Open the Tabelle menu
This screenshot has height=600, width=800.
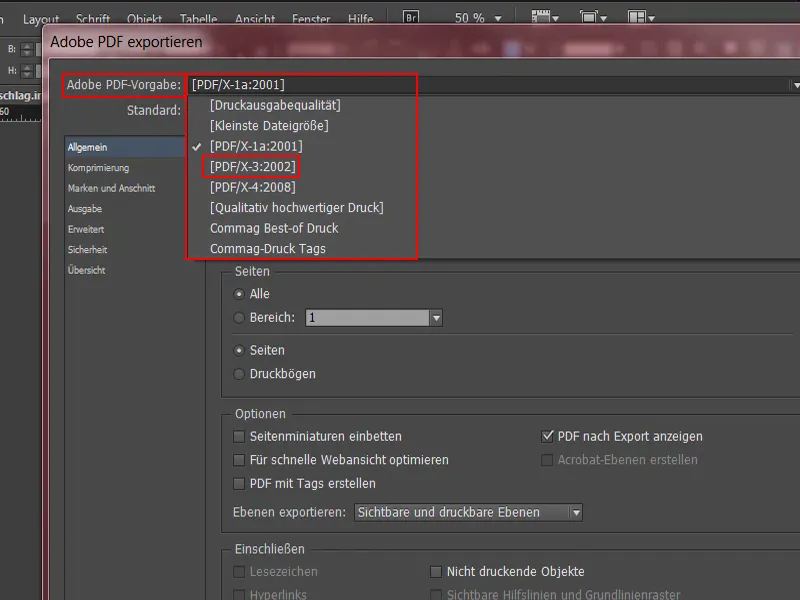[x=198, y=19]
